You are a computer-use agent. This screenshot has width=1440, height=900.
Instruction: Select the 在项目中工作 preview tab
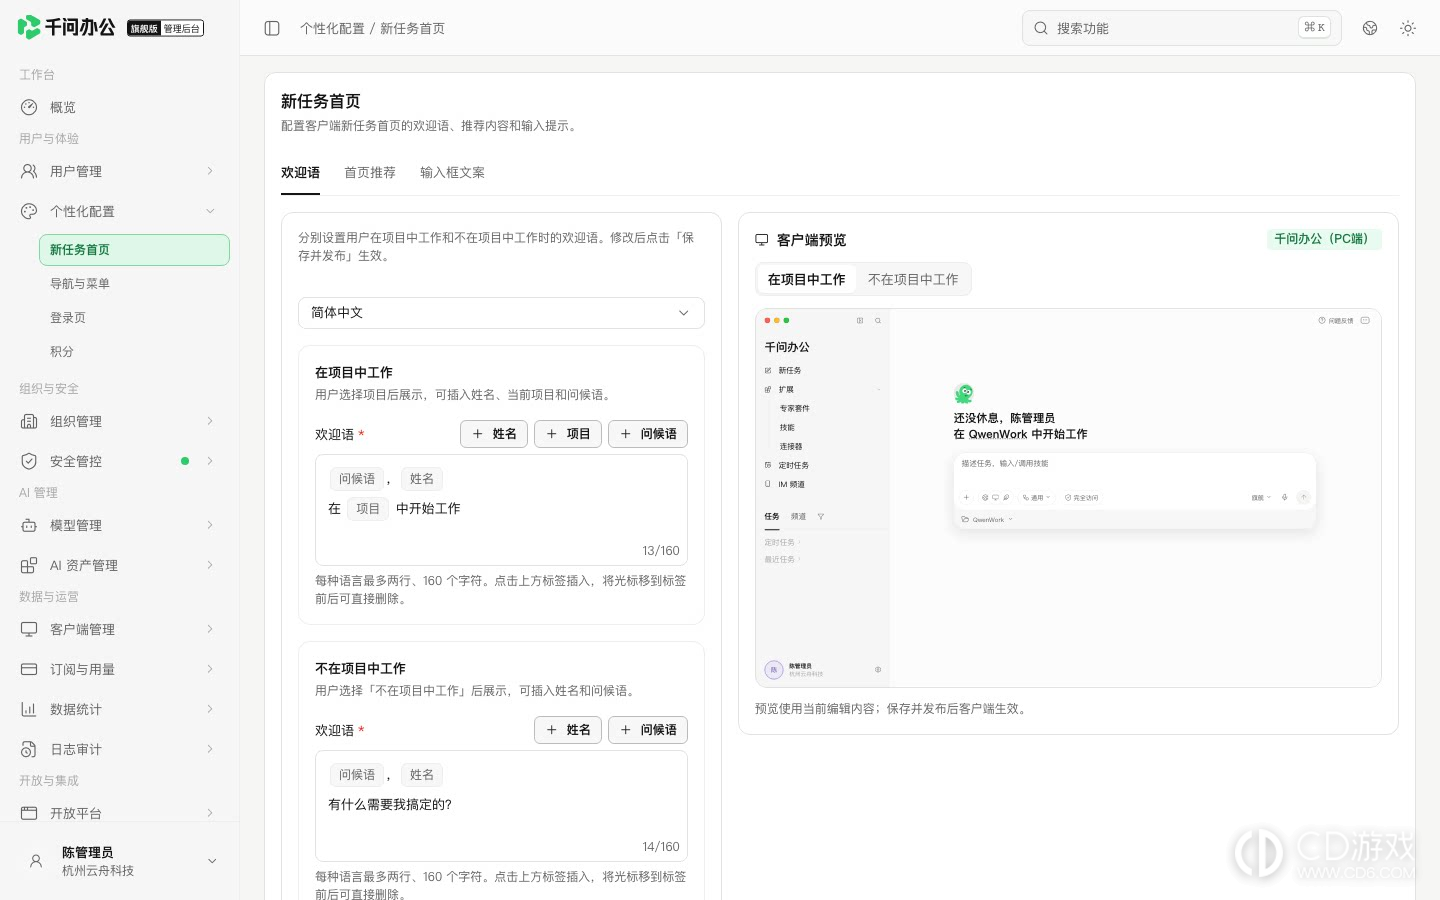pyautogui.click(x=806, y=280)
